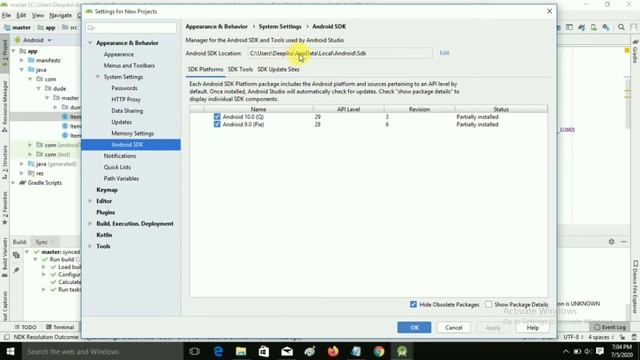Open the Mail icon on the taskbar
The height and width of the screenshot is (360, 640).
click(x=287, y=351)
